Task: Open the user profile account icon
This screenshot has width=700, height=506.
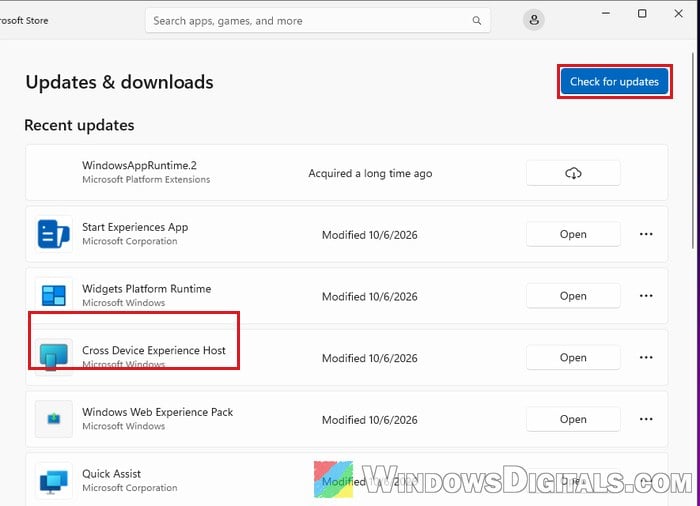Action: click(533, 20)
